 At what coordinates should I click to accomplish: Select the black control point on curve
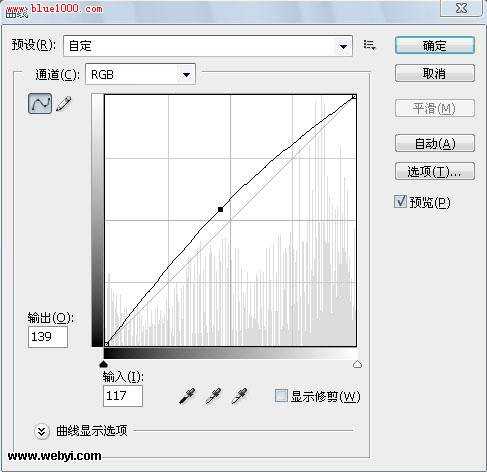[220, 209]
